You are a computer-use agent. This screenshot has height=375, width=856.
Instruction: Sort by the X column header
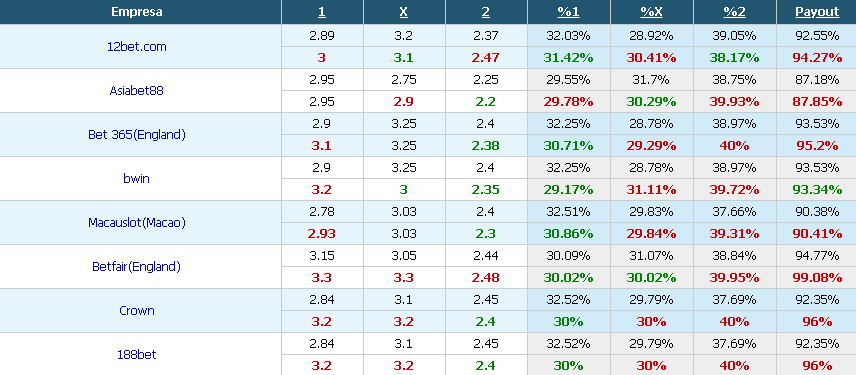point(404,12)
